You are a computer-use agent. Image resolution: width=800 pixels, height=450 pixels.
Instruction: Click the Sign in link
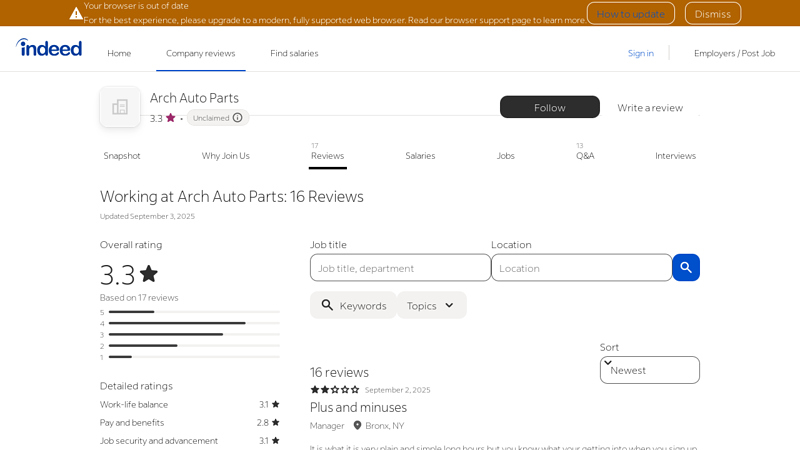click(641, 53)
